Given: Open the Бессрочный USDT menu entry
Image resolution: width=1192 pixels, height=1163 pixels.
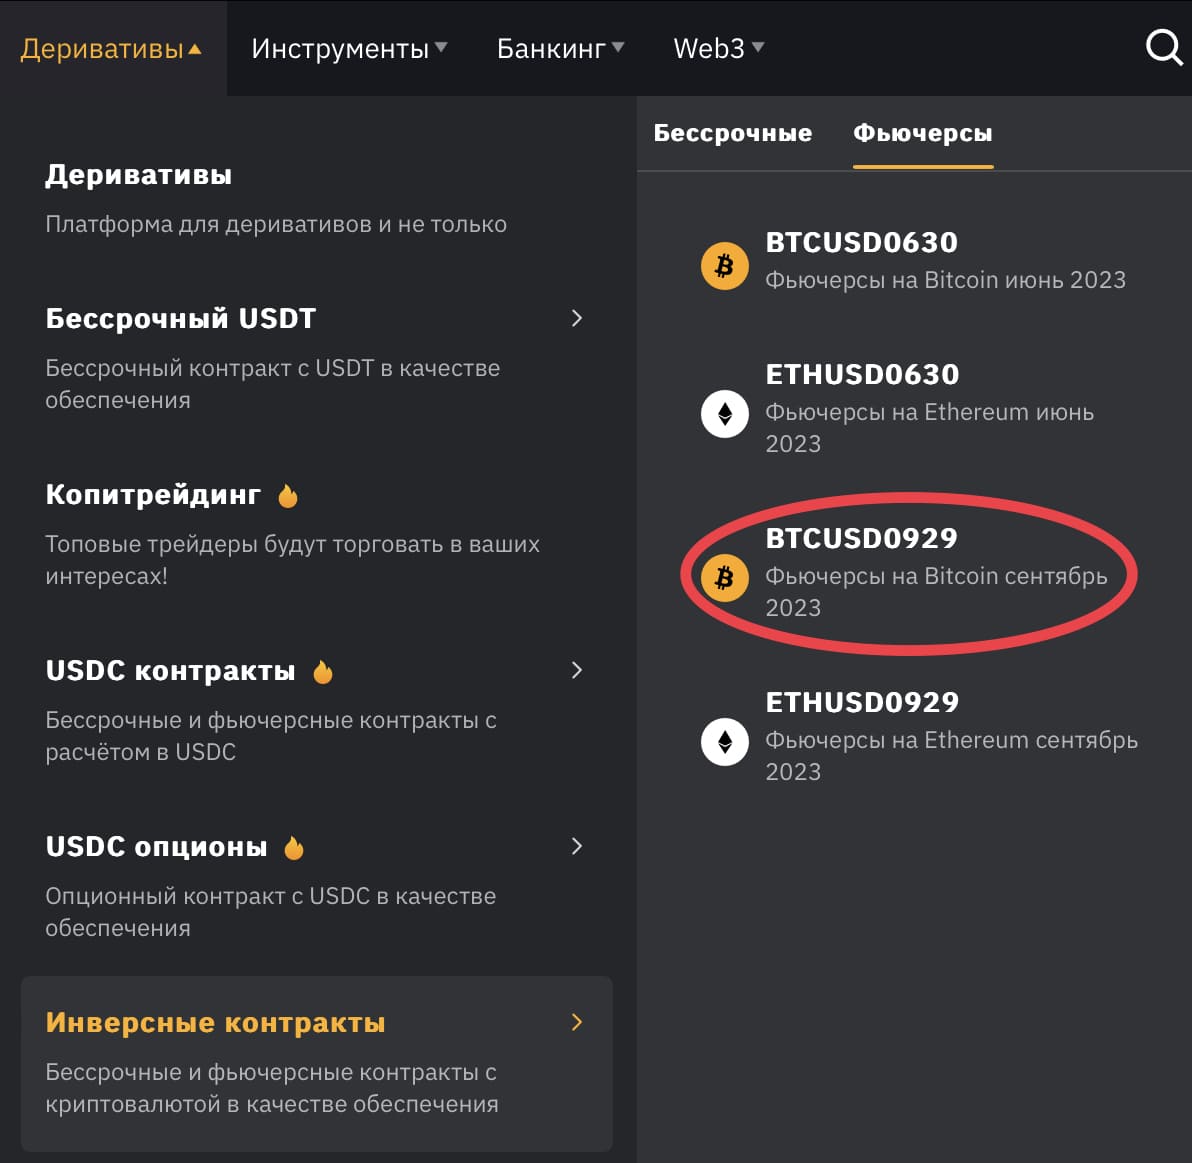Looking at the screenshot, I should point(181,318).
